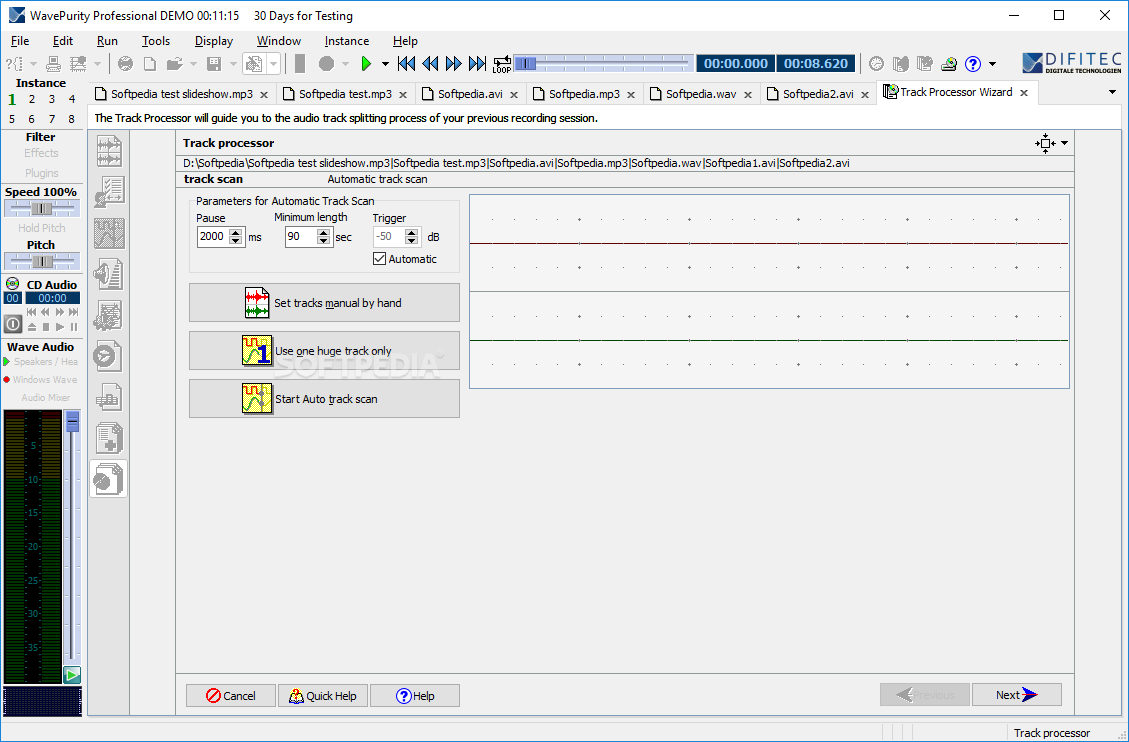Click the Quick Help button
1129x742 pixels.
(x=323, y=695)
